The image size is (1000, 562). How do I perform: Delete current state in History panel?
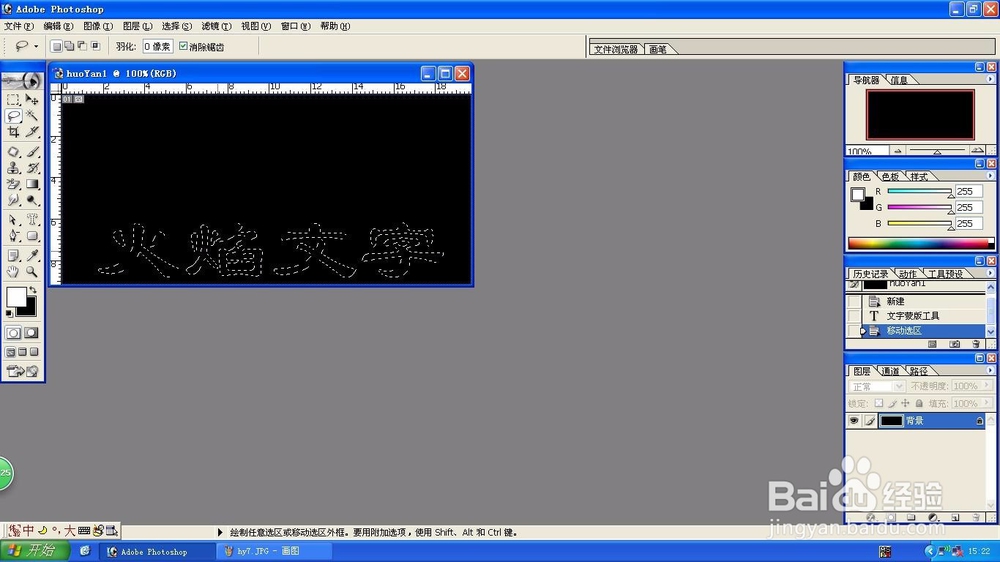point(976,344)
